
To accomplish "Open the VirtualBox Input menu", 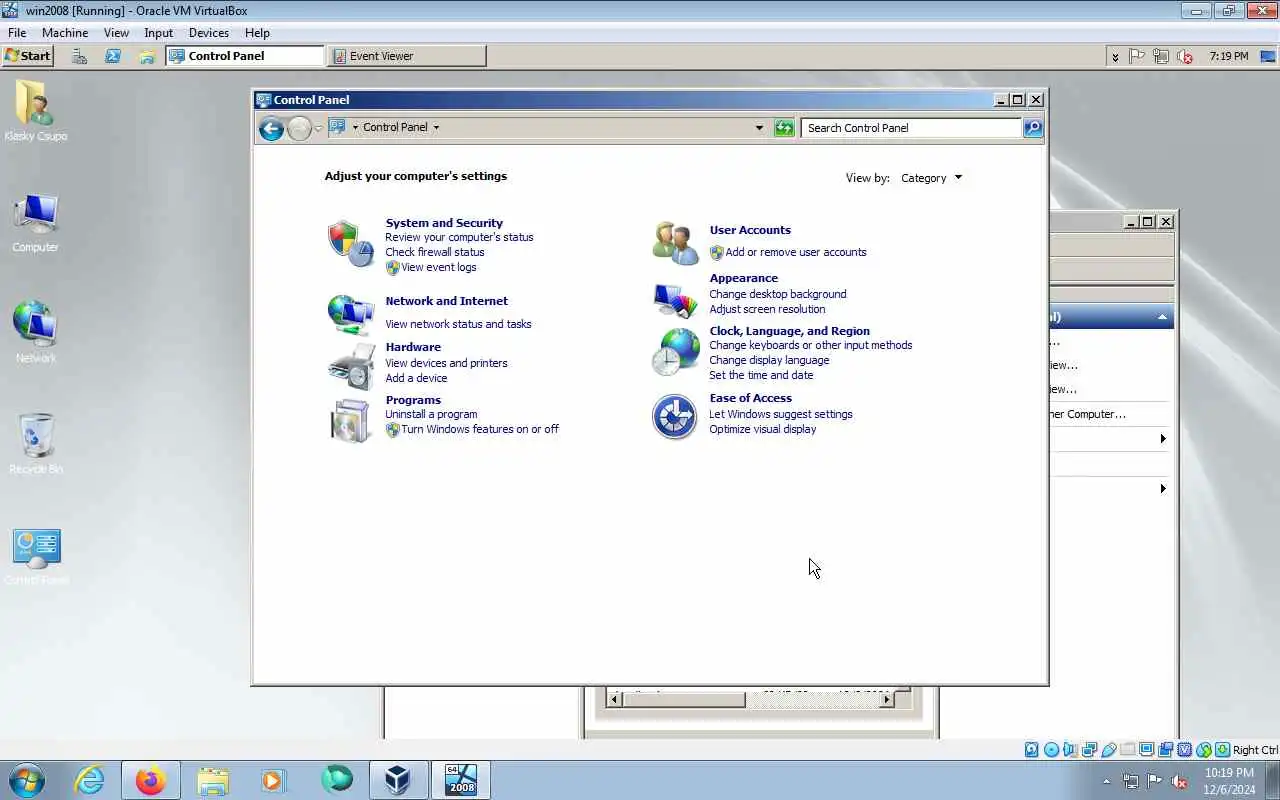I will (158, 33).
